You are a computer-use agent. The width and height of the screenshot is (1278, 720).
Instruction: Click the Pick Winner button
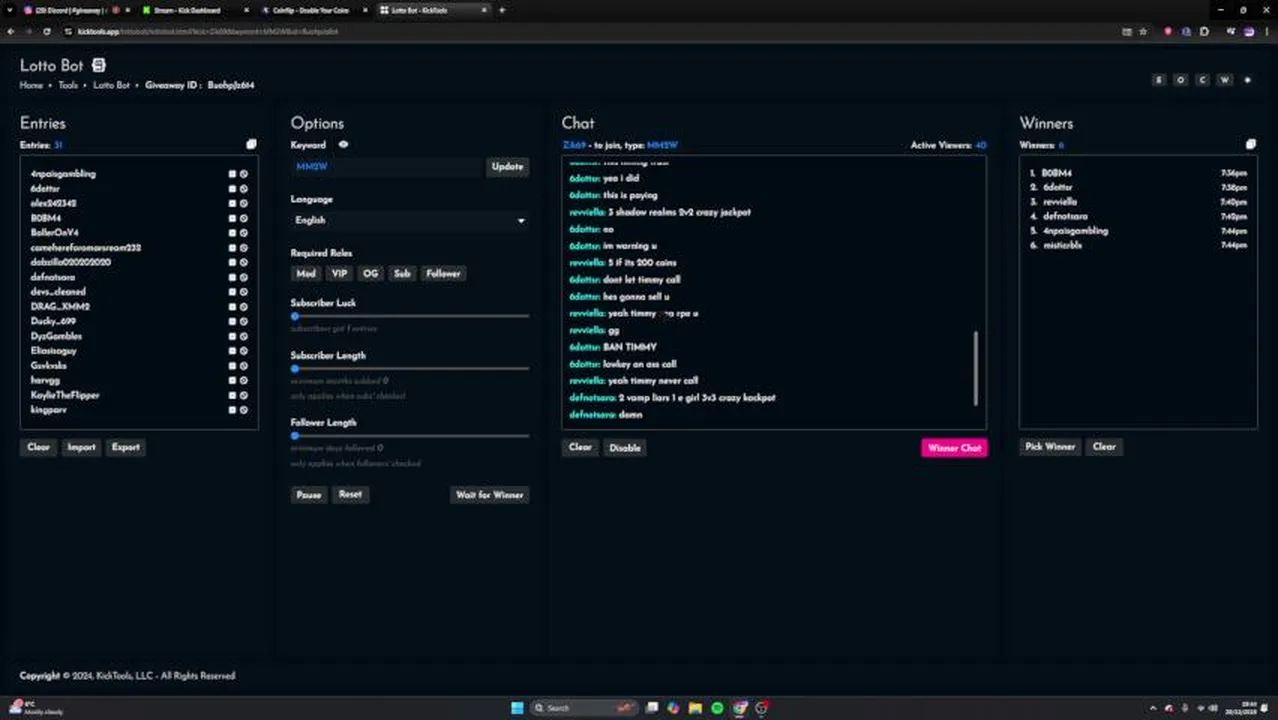click(x=1050, y=447)
